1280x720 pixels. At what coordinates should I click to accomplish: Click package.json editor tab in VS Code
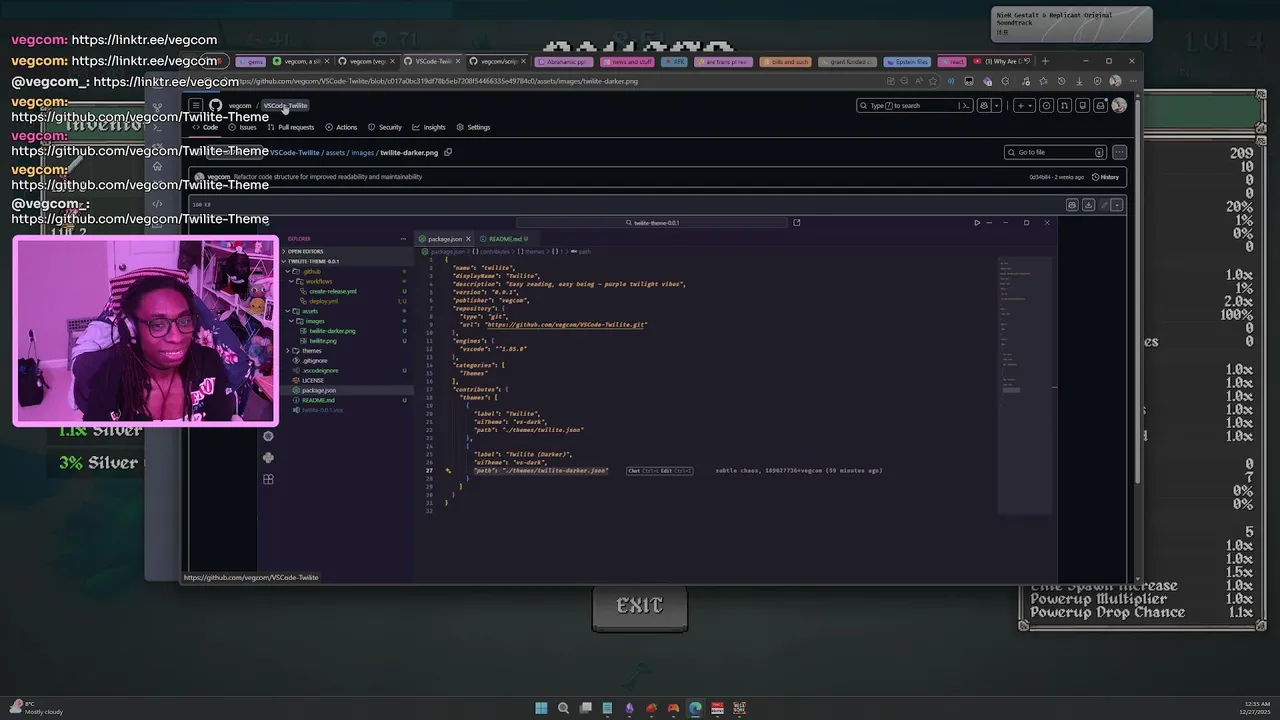445,239
